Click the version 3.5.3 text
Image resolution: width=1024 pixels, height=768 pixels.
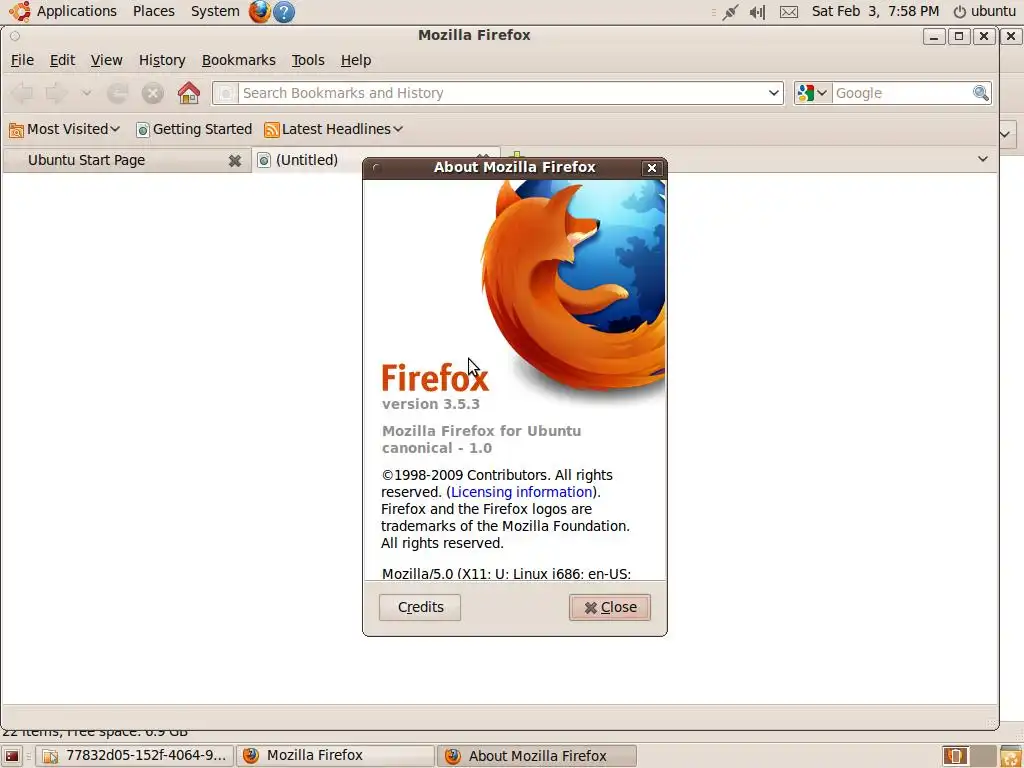coord(431,404)
